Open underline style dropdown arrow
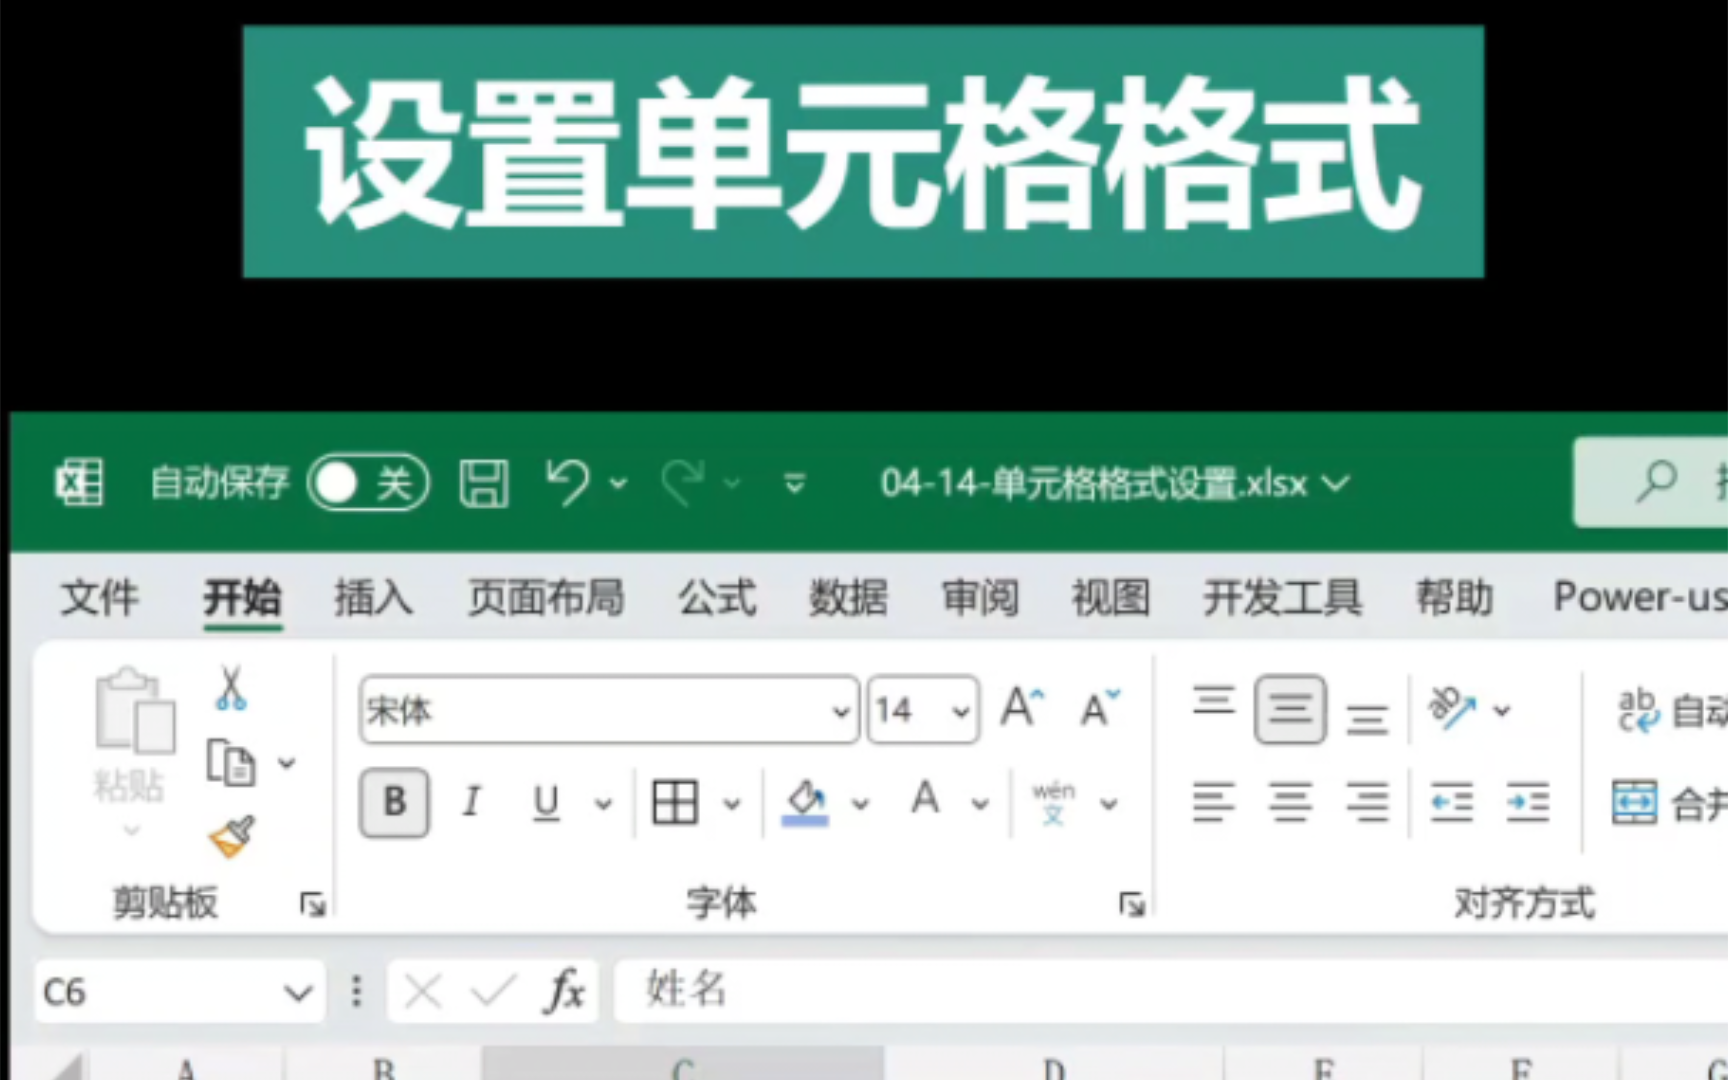 click(x=603, y=804)
